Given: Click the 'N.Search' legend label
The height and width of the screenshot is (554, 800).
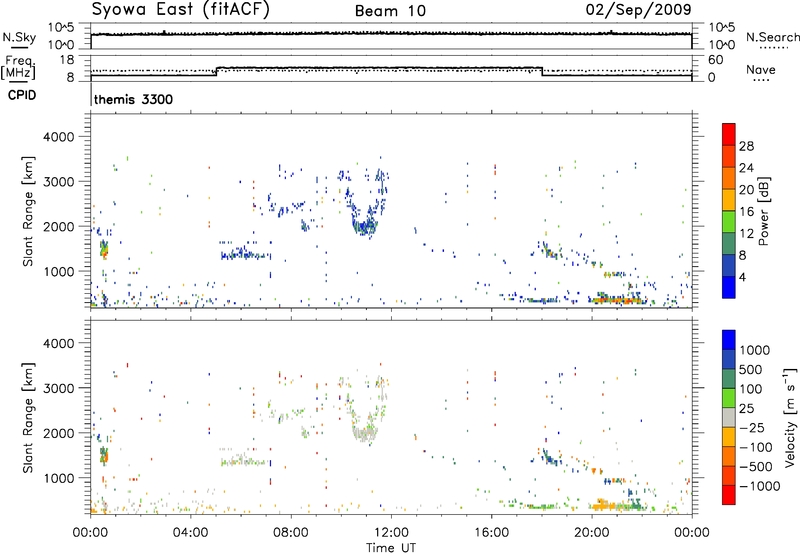Looking at the screenshot, I should [773, 37].
